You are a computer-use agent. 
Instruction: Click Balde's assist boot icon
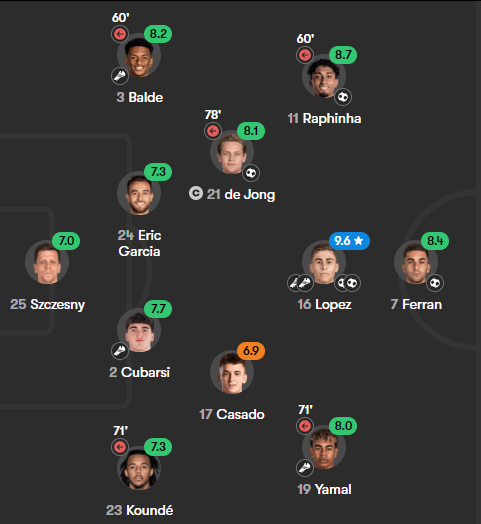click(x=120, y=76)
